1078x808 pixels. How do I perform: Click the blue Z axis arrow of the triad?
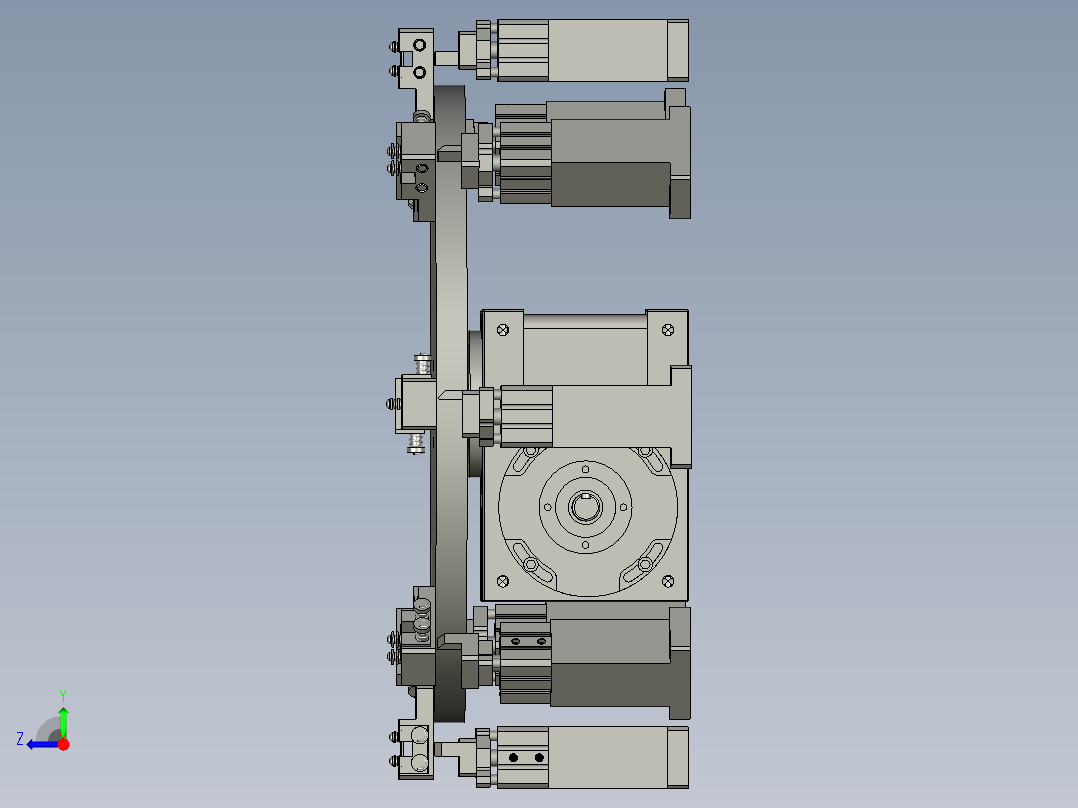[43, 745]
